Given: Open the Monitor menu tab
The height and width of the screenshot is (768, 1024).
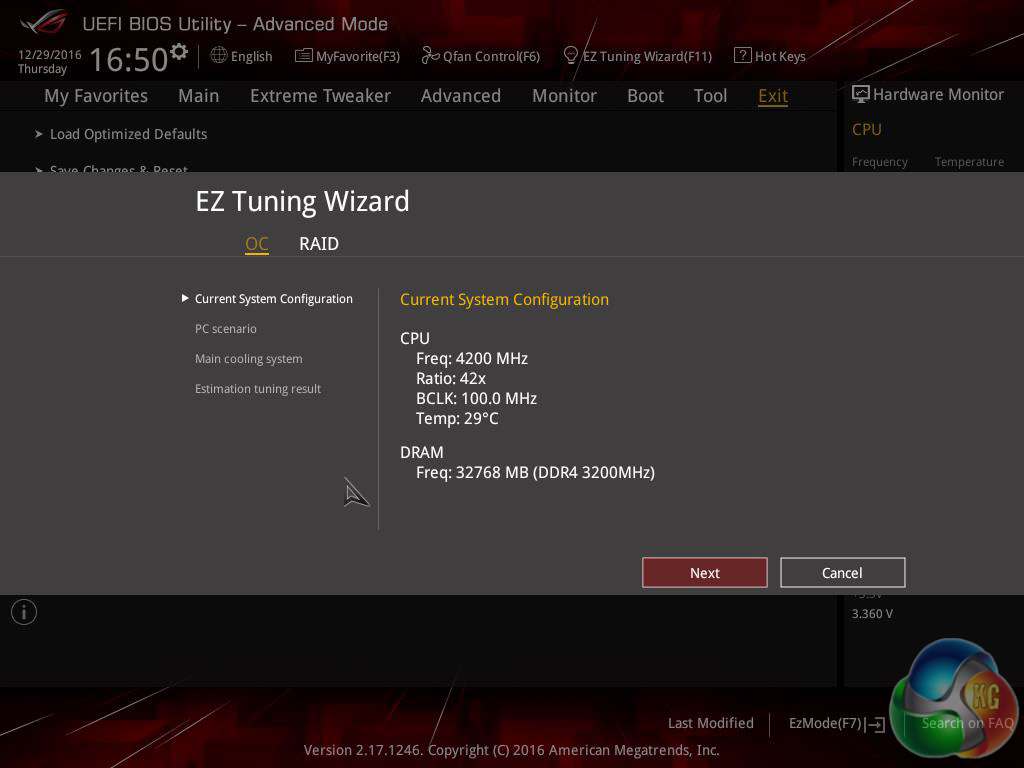Looking at the screenshot, I should pyautogui.click(x=564, y=96).
